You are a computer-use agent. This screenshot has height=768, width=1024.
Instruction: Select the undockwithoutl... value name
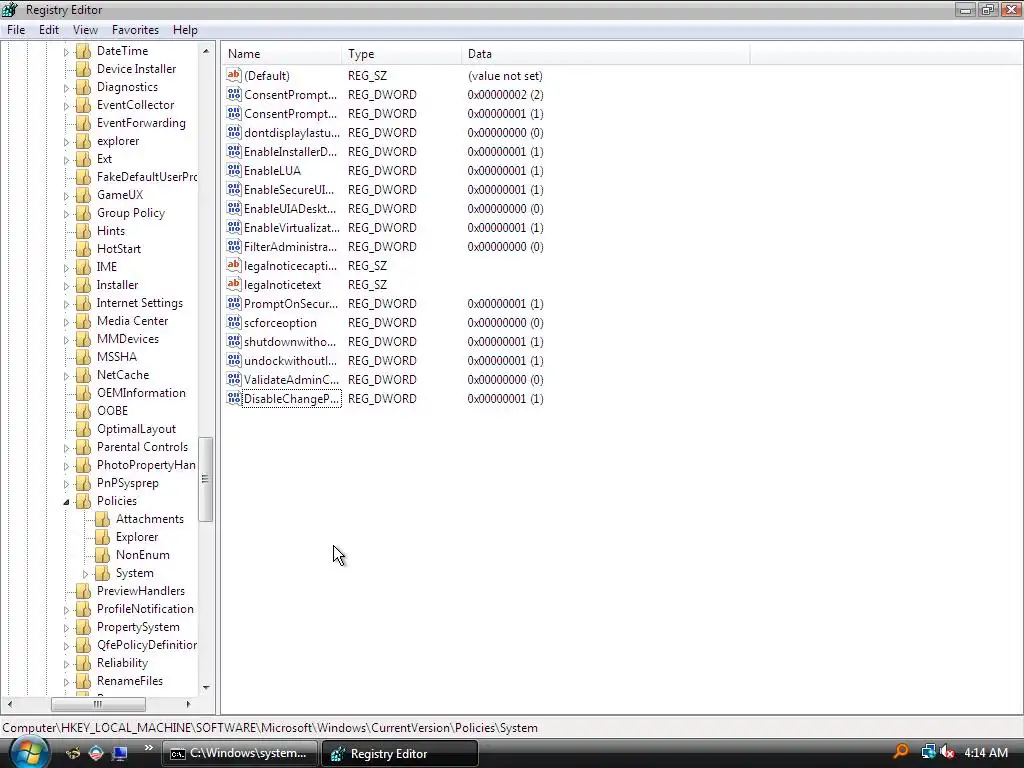click(x=291, y=360)
